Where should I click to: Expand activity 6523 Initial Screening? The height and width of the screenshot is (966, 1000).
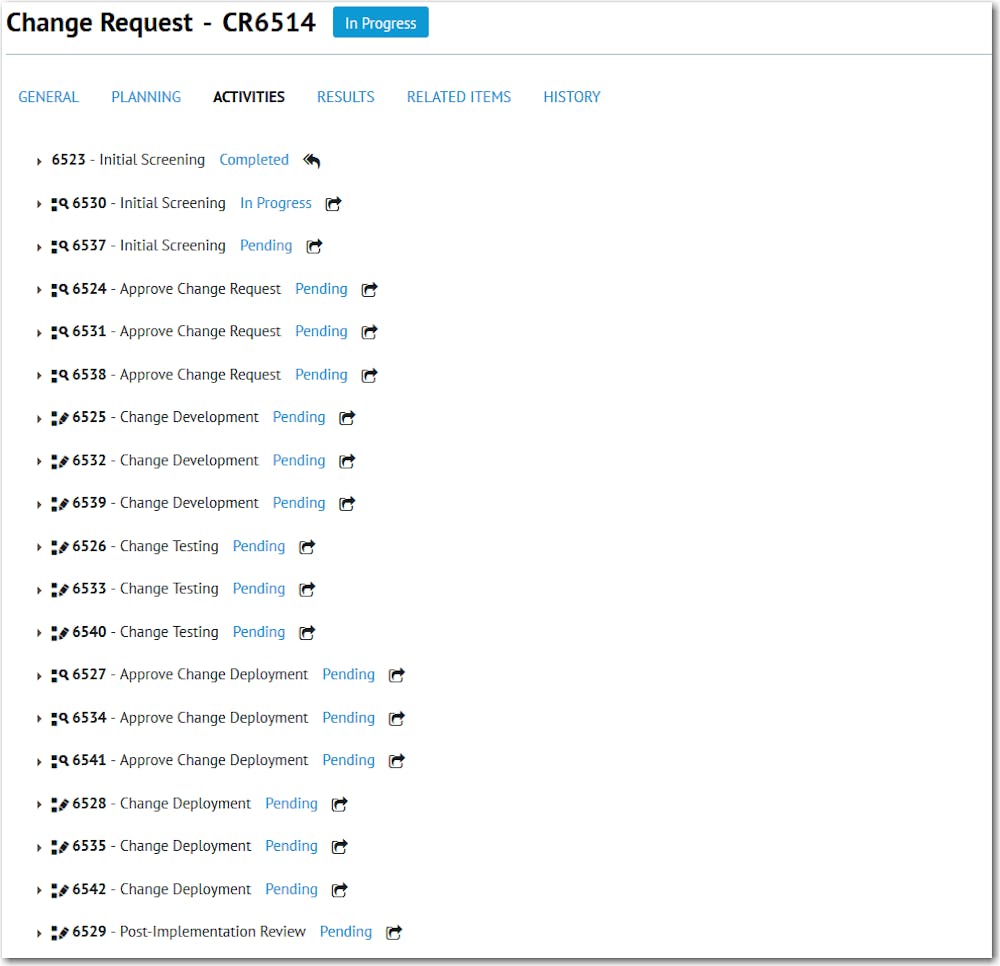[x=38, y=159]
